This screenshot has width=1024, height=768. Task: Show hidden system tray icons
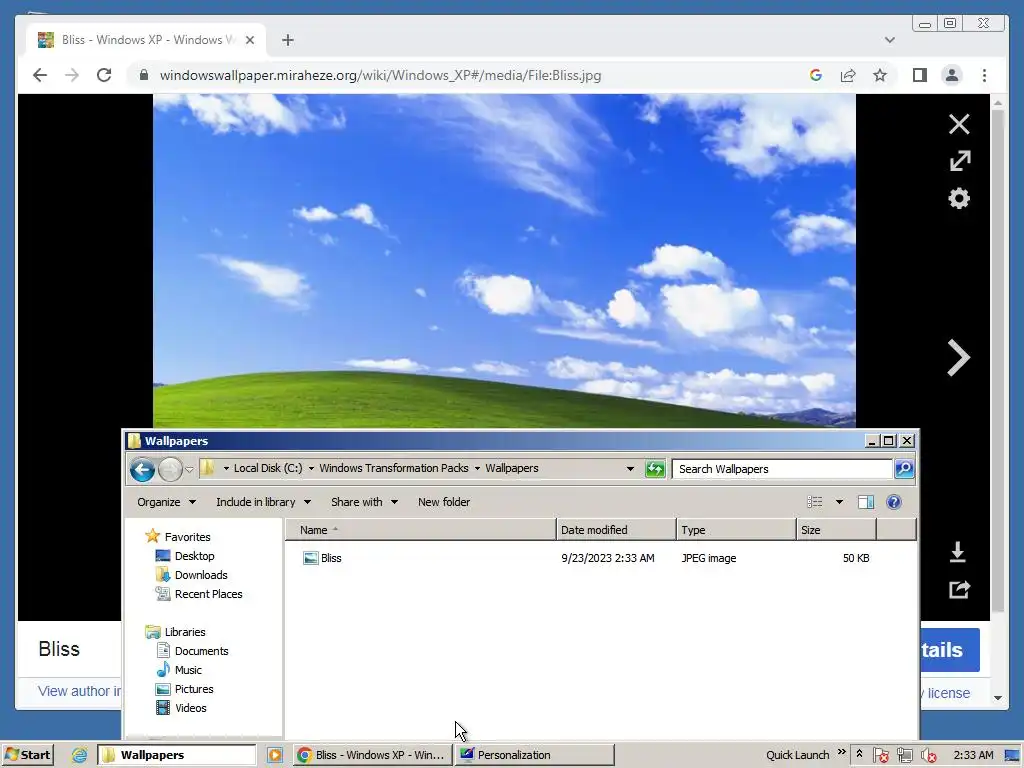point(859,754)
